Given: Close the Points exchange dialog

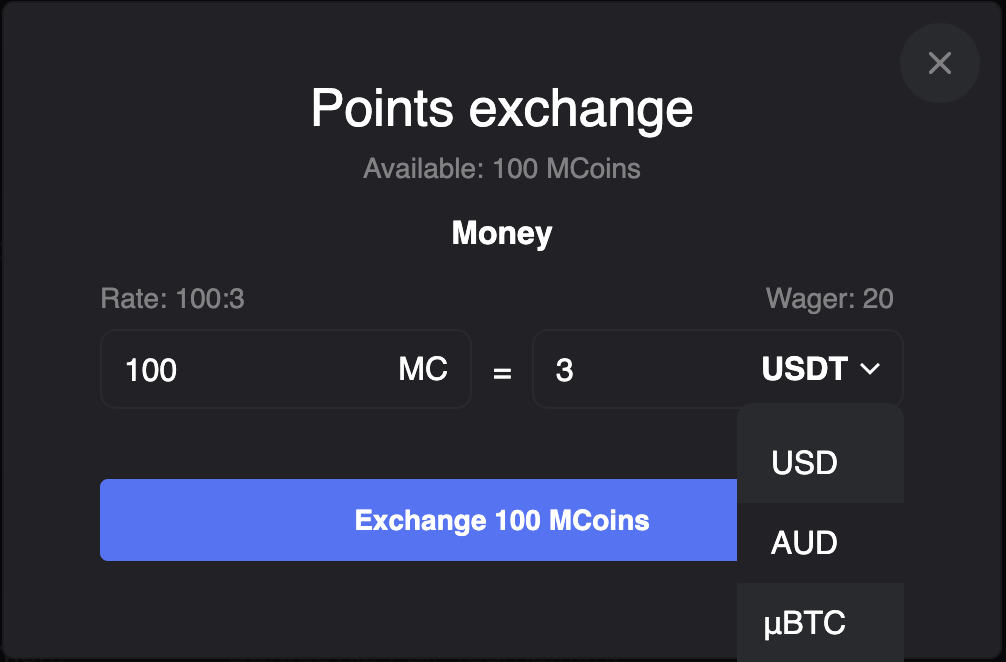Looking at the screenshot, I should 939,64.
